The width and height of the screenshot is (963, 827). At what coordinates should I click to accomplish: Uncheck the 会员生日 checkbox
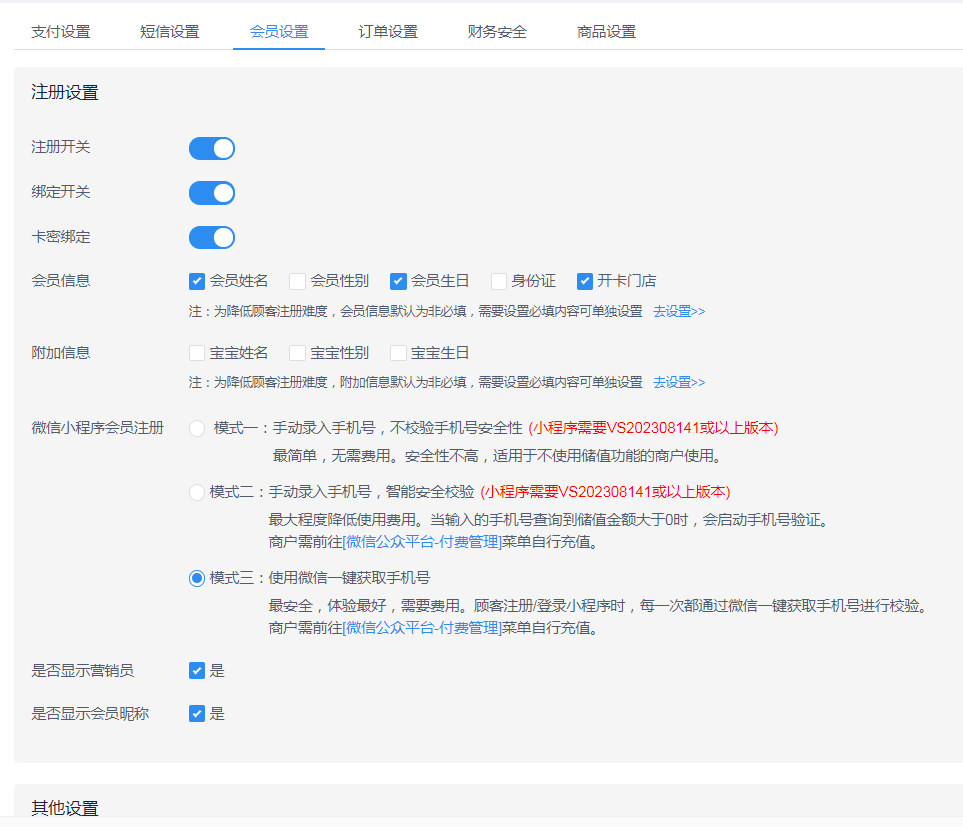pos(398,281)
